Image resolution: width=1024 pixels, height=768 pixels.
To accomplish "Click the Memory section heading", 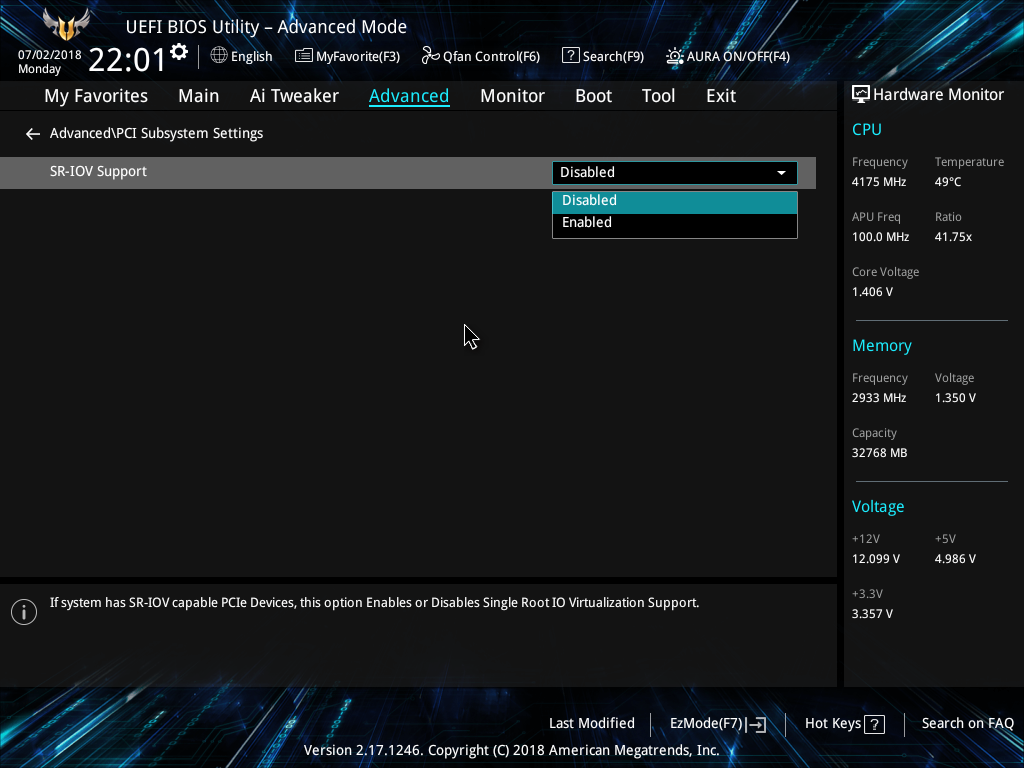I will pos(882,346).
